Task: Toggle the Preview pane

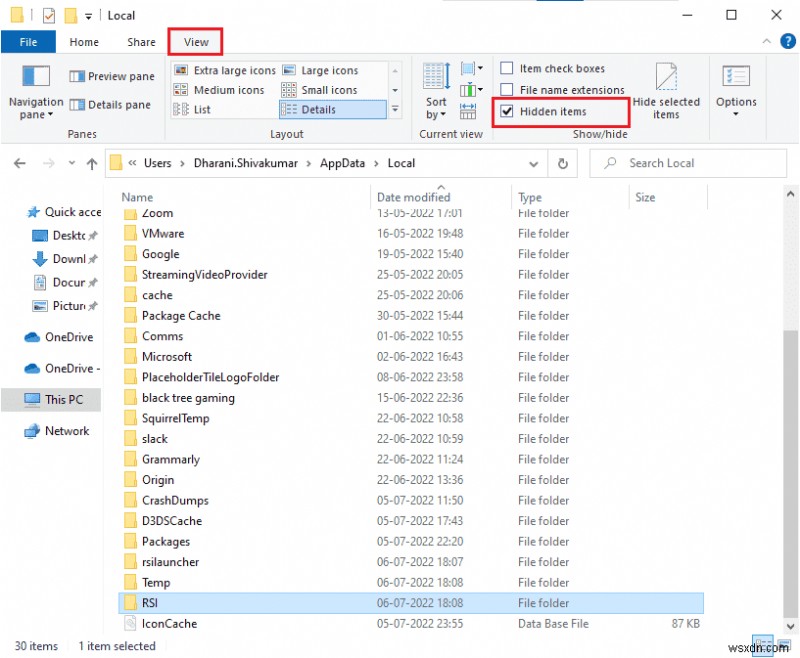Action: click(112, 77)
